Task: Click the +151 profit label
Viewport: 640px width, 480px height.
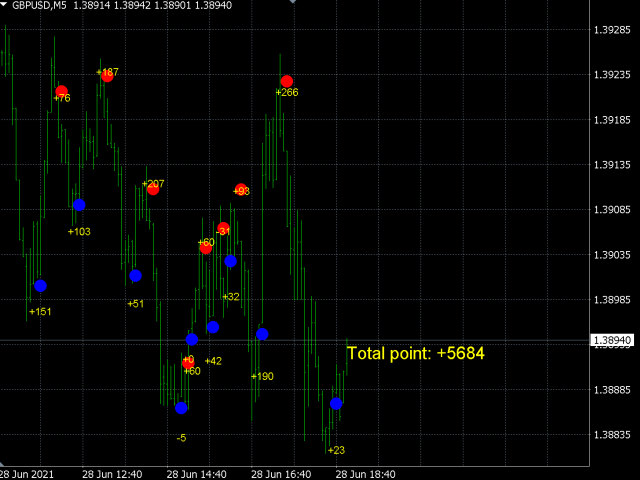Action: pyautogui.click(x=40, y=312)
